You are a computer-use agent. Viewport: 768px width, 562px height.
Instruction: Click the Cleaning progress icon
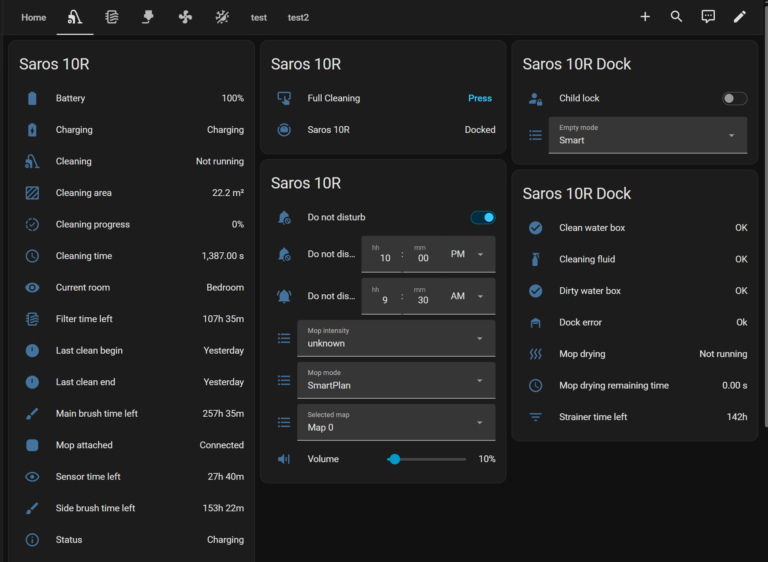pos(32,224)
